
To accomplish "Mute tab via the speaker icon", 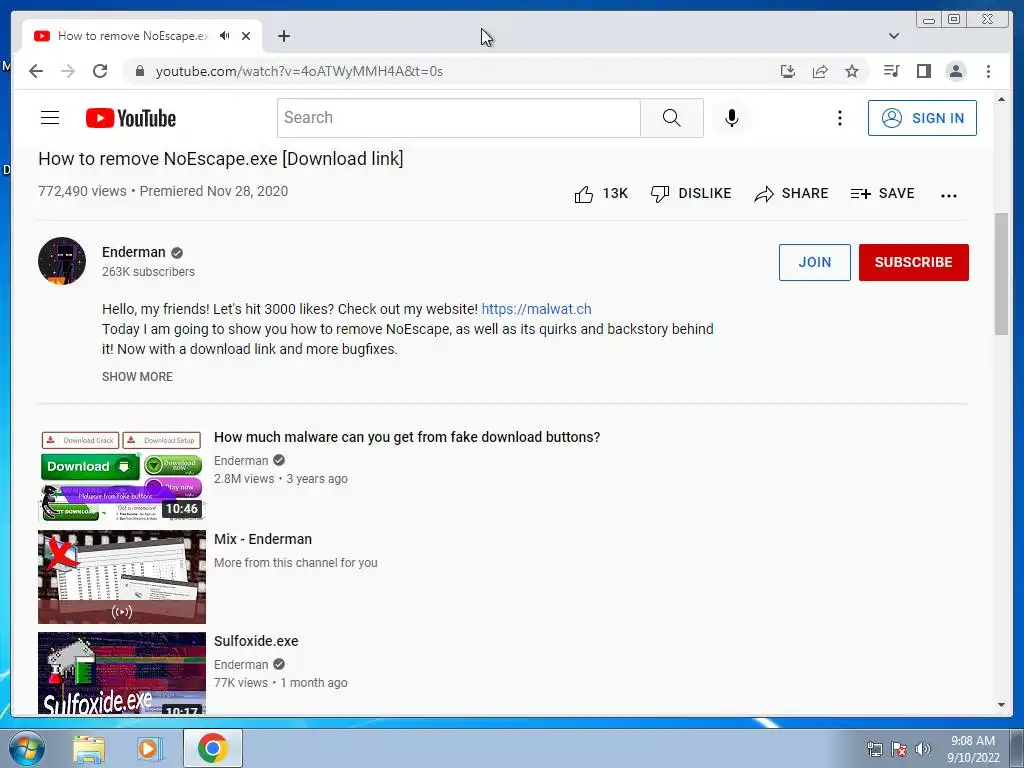I will 225,36.
